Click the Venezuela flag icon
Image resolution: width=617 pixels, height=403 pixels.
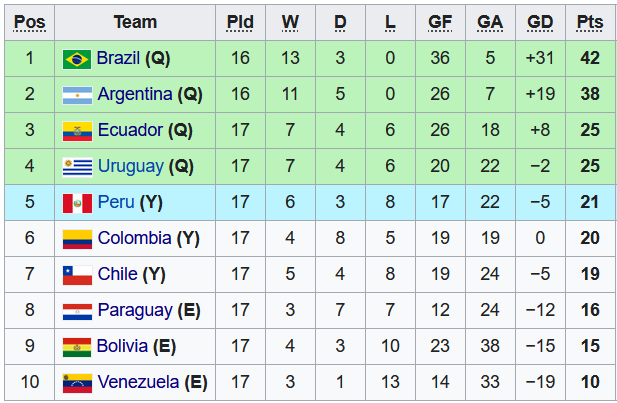pos(76,383)
